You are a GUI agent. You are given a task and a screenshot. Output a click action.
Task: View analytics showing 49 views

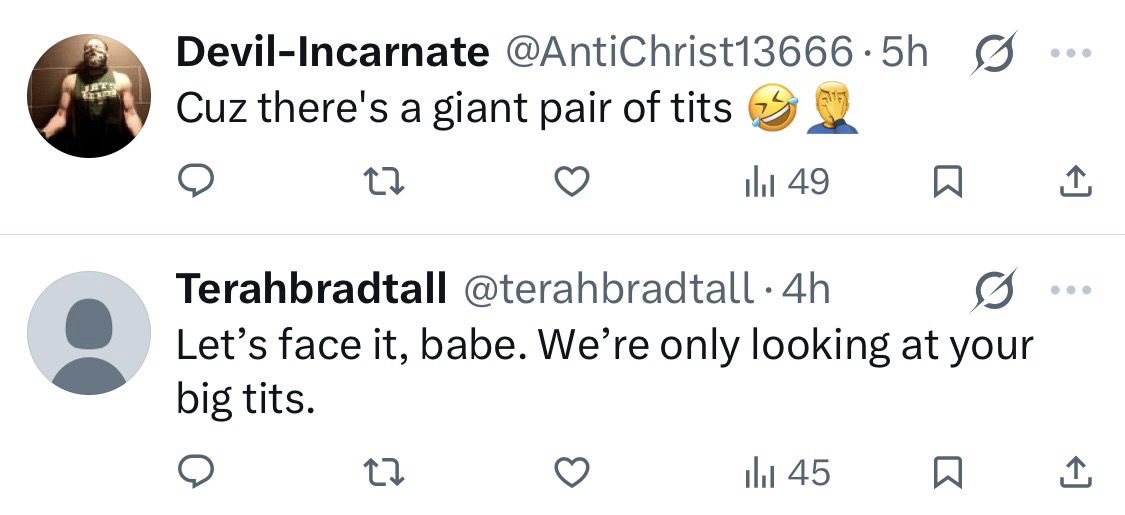[786, 181]
